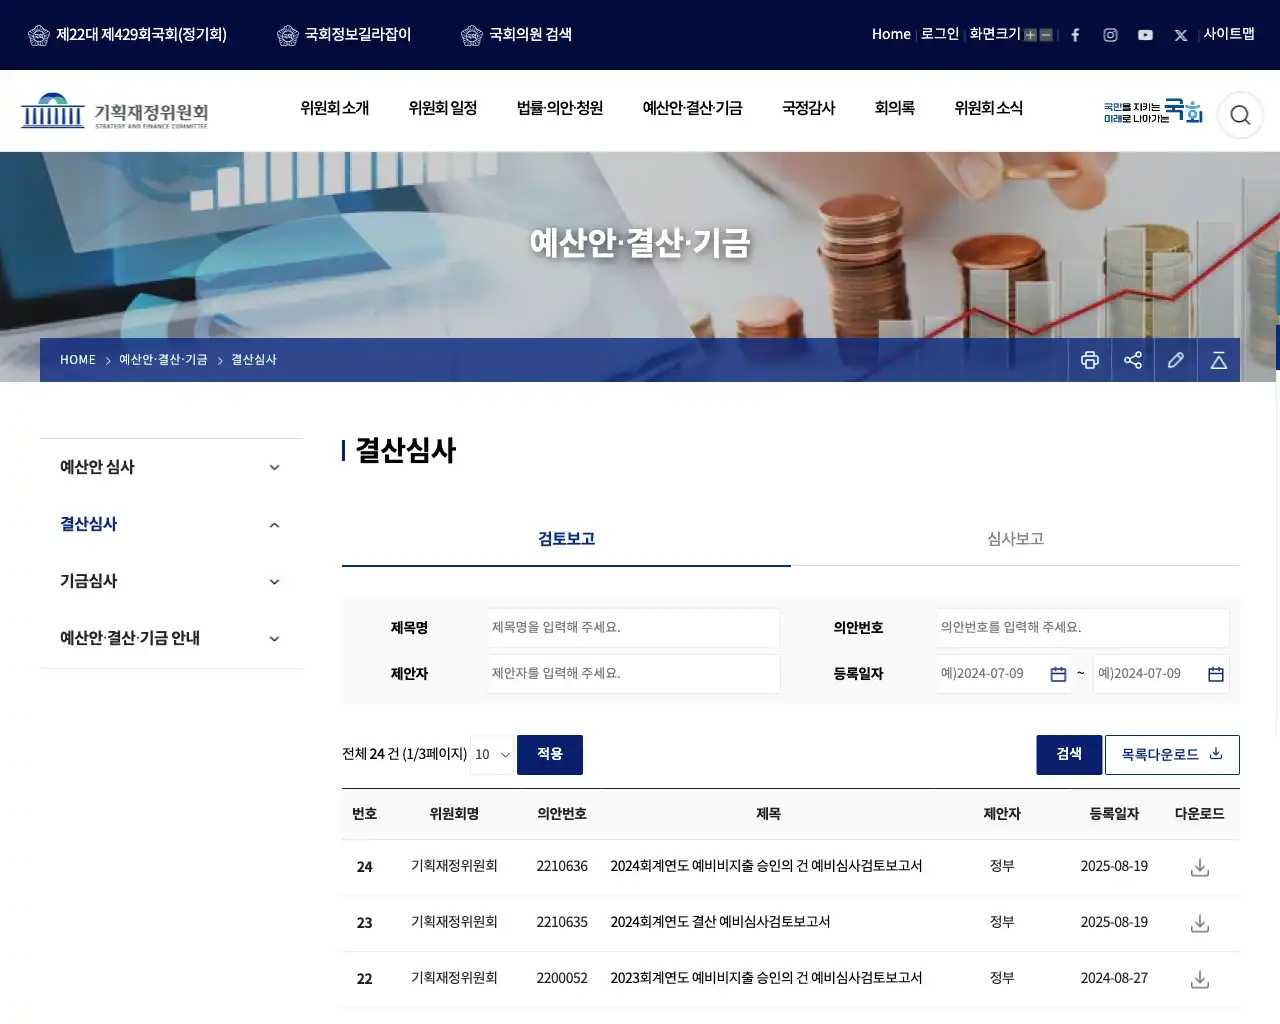Click emblem icon beside 국회정보길라잡이
Image resolution: width=1280 pixels, height=1024 pixels.
288,36
